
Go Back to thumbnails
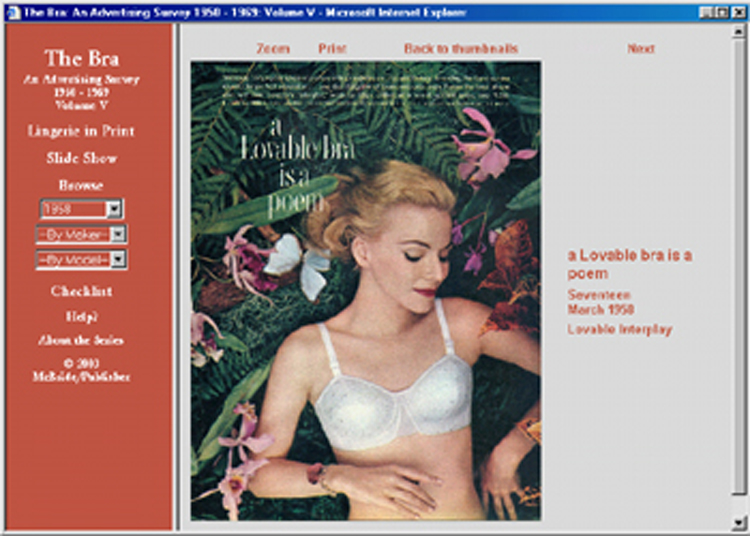click(461, 49)
